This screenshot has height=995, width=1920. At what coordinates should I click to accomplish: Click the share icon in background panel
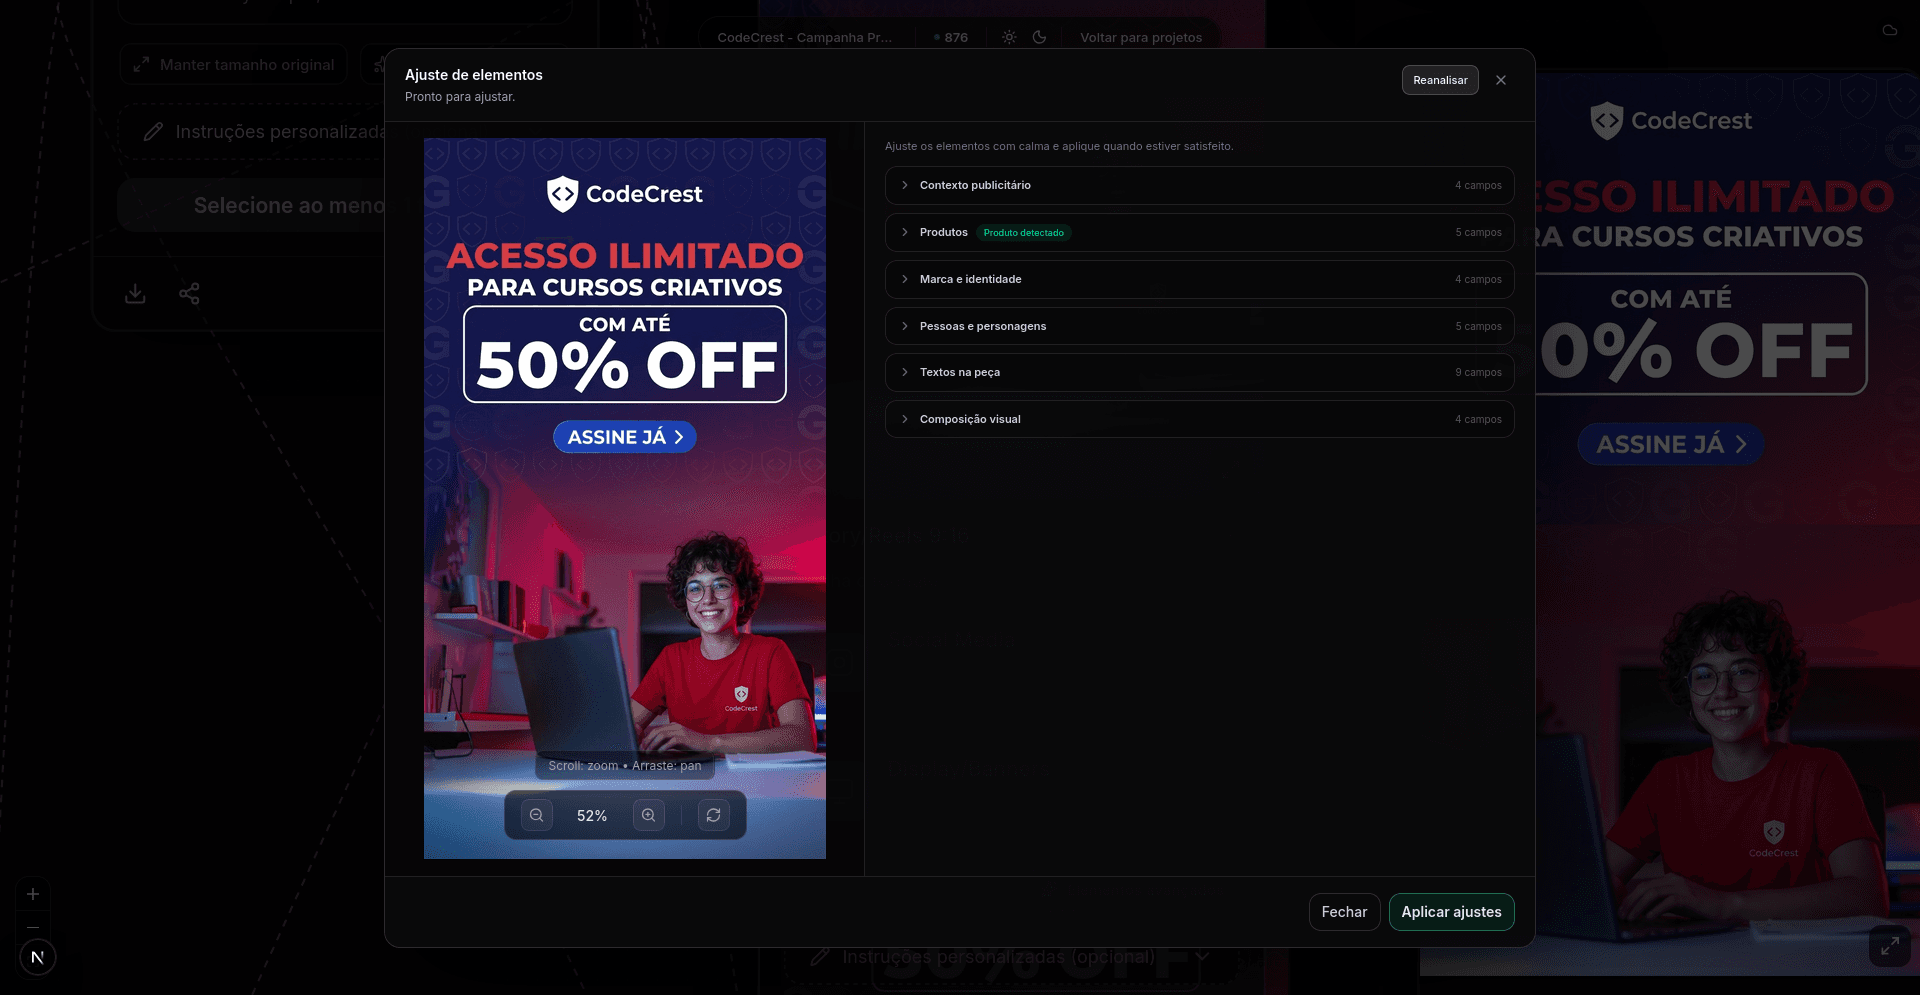189,294
